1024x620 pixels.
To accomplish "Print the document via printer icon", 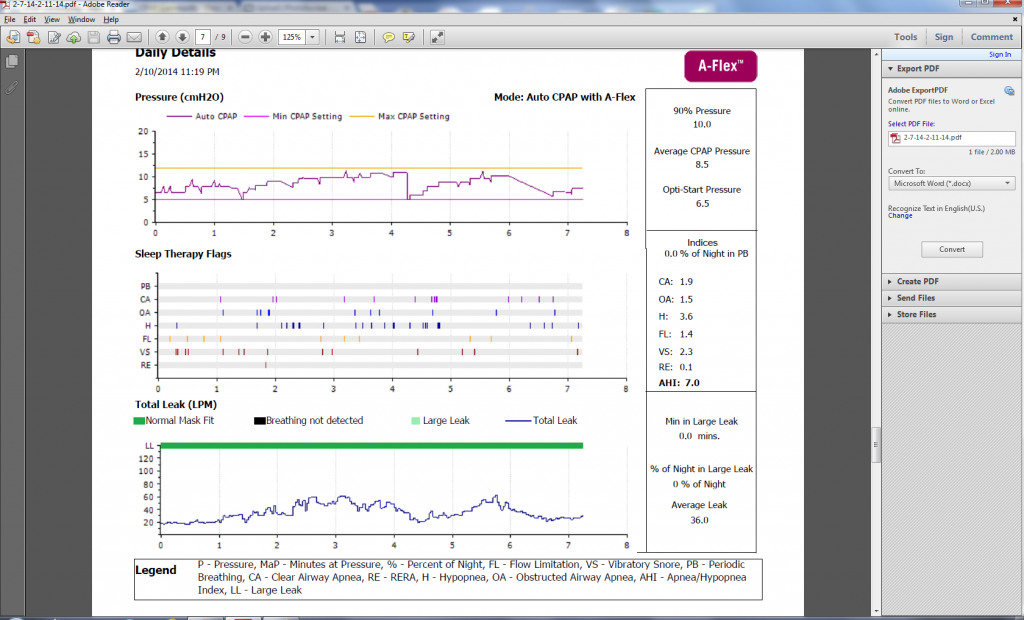I will (114, 37).
